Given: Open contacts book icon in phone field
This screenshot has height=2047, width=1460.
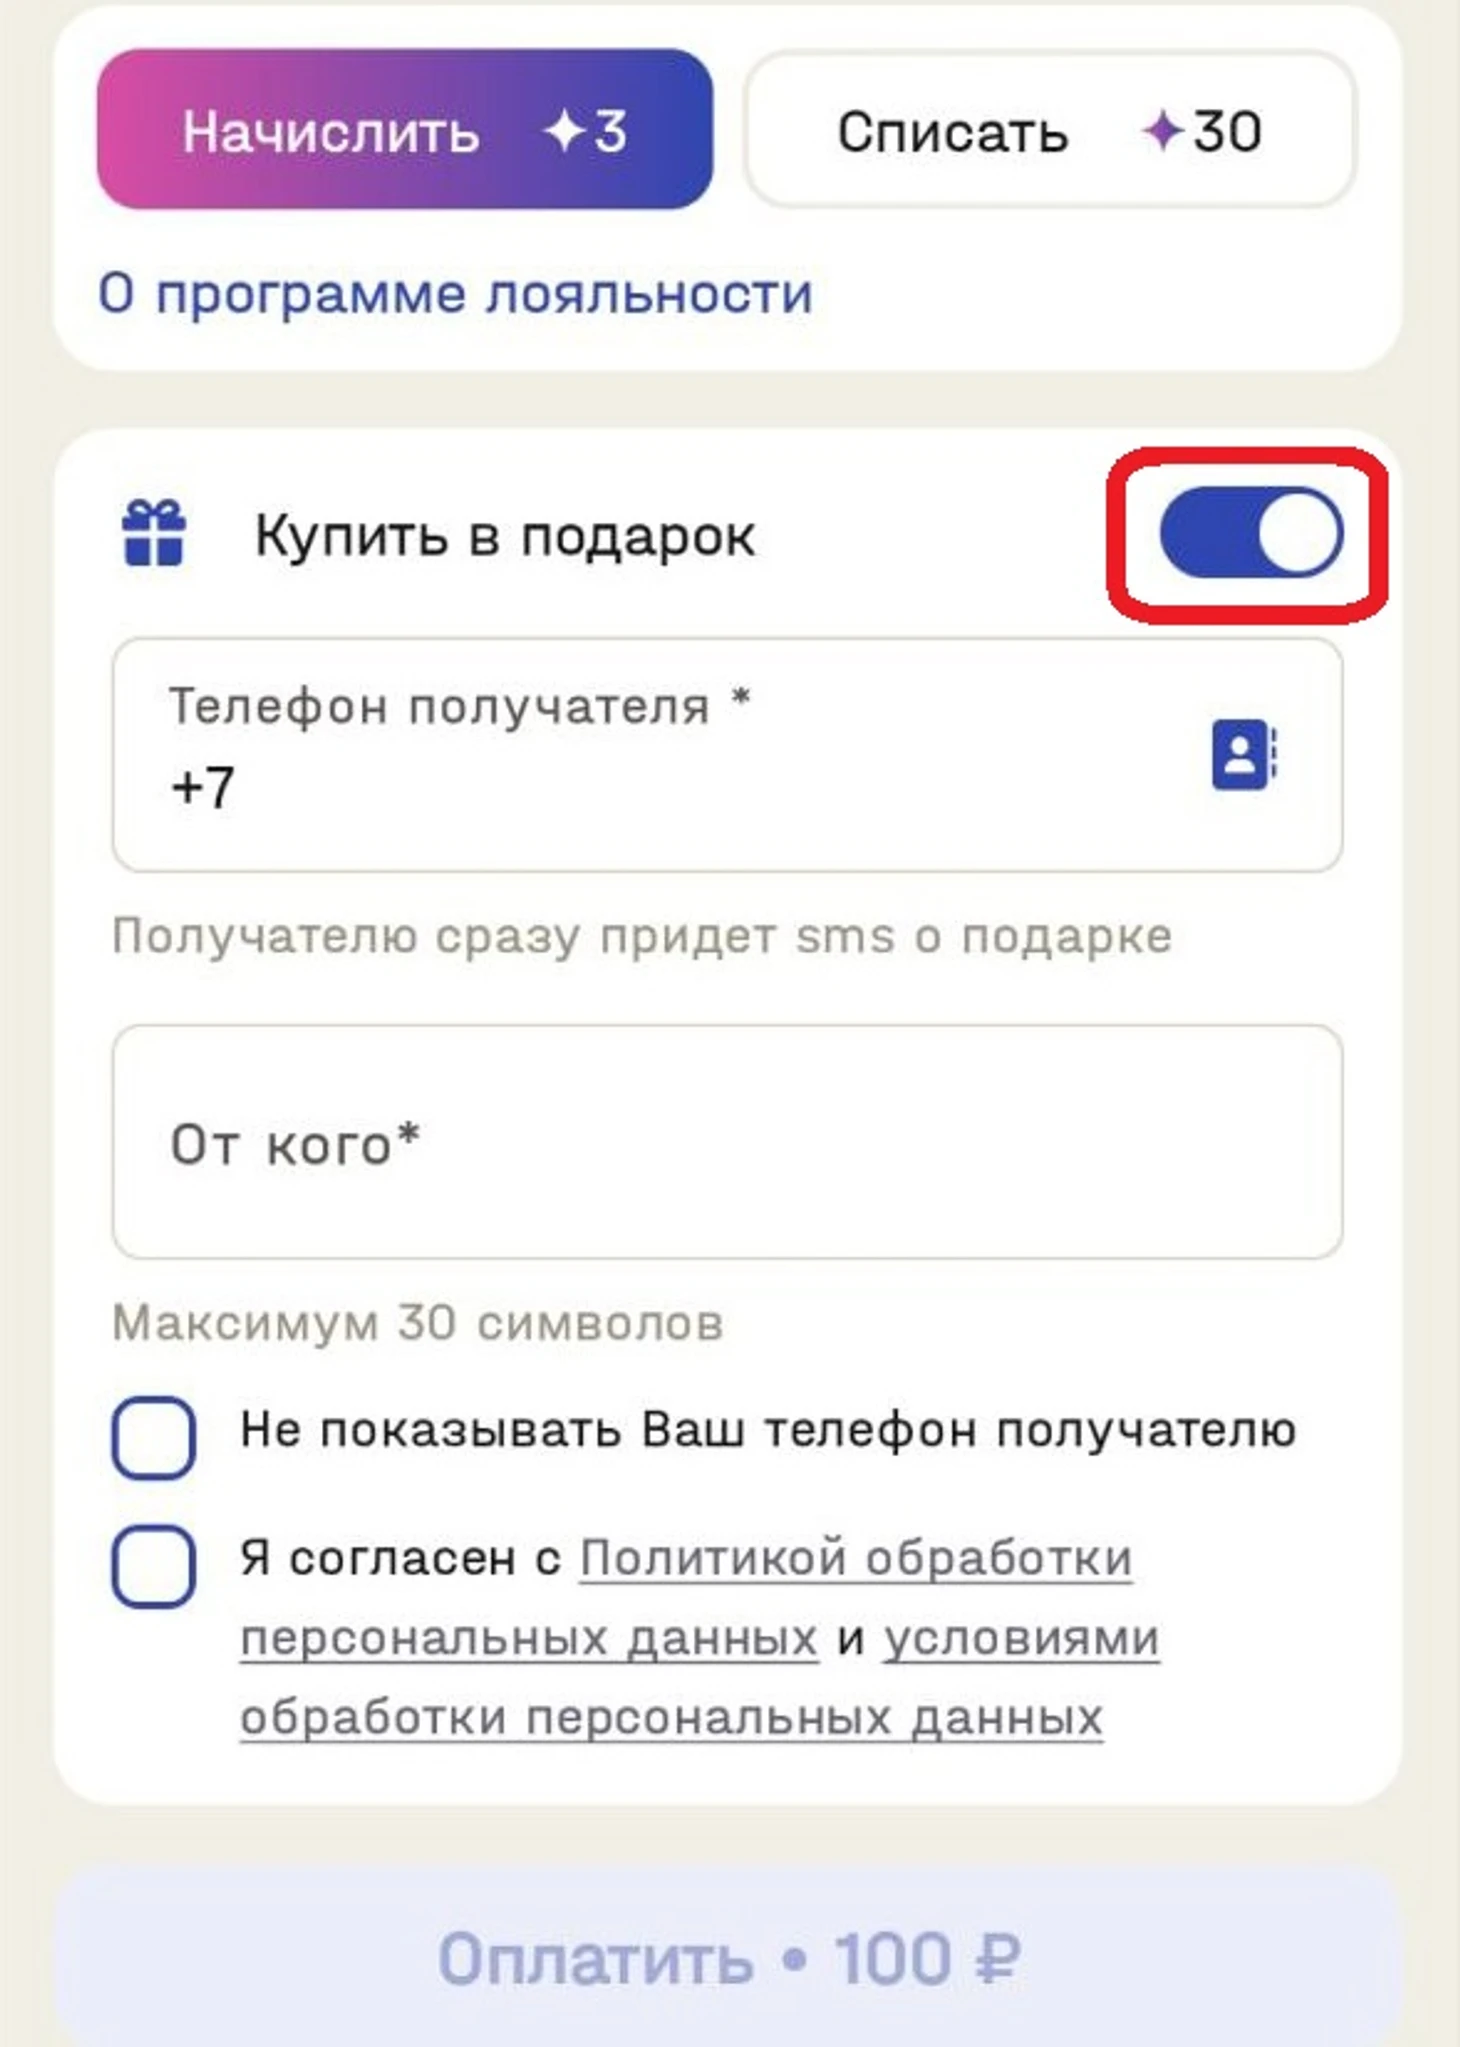Looking at the screenshot, I should pos(1244,754).
